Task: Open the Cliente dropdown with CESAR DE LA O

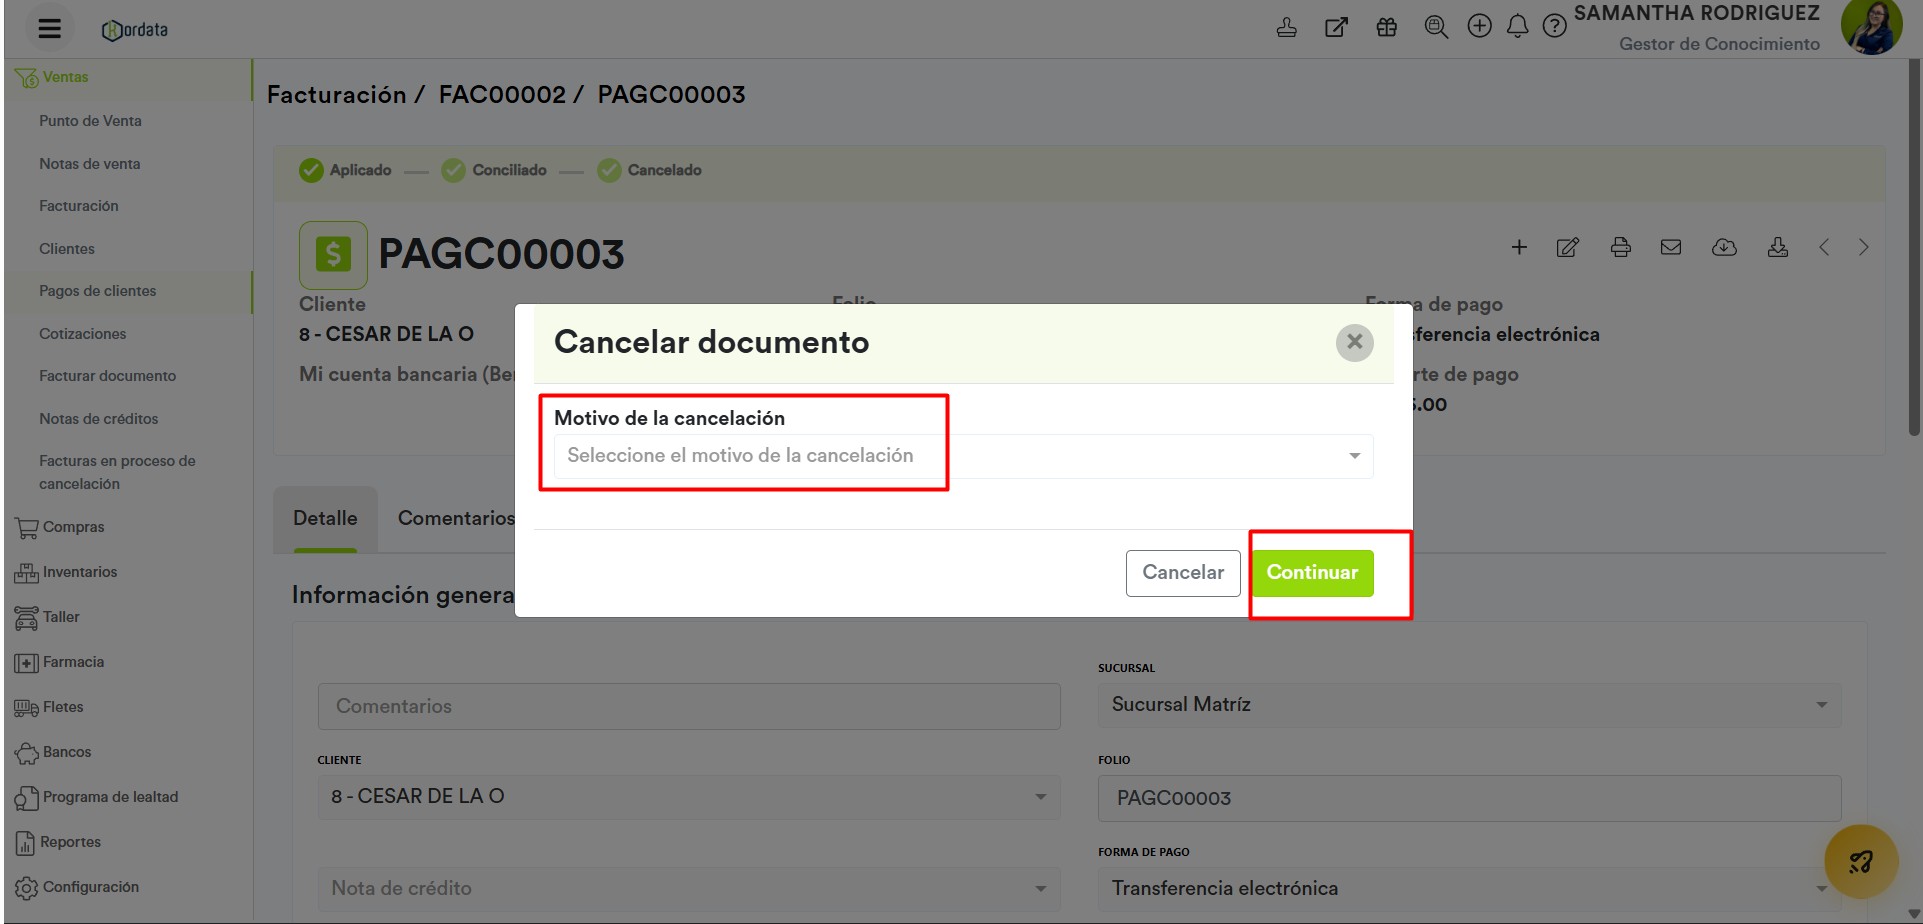Action: click(688, 797)
